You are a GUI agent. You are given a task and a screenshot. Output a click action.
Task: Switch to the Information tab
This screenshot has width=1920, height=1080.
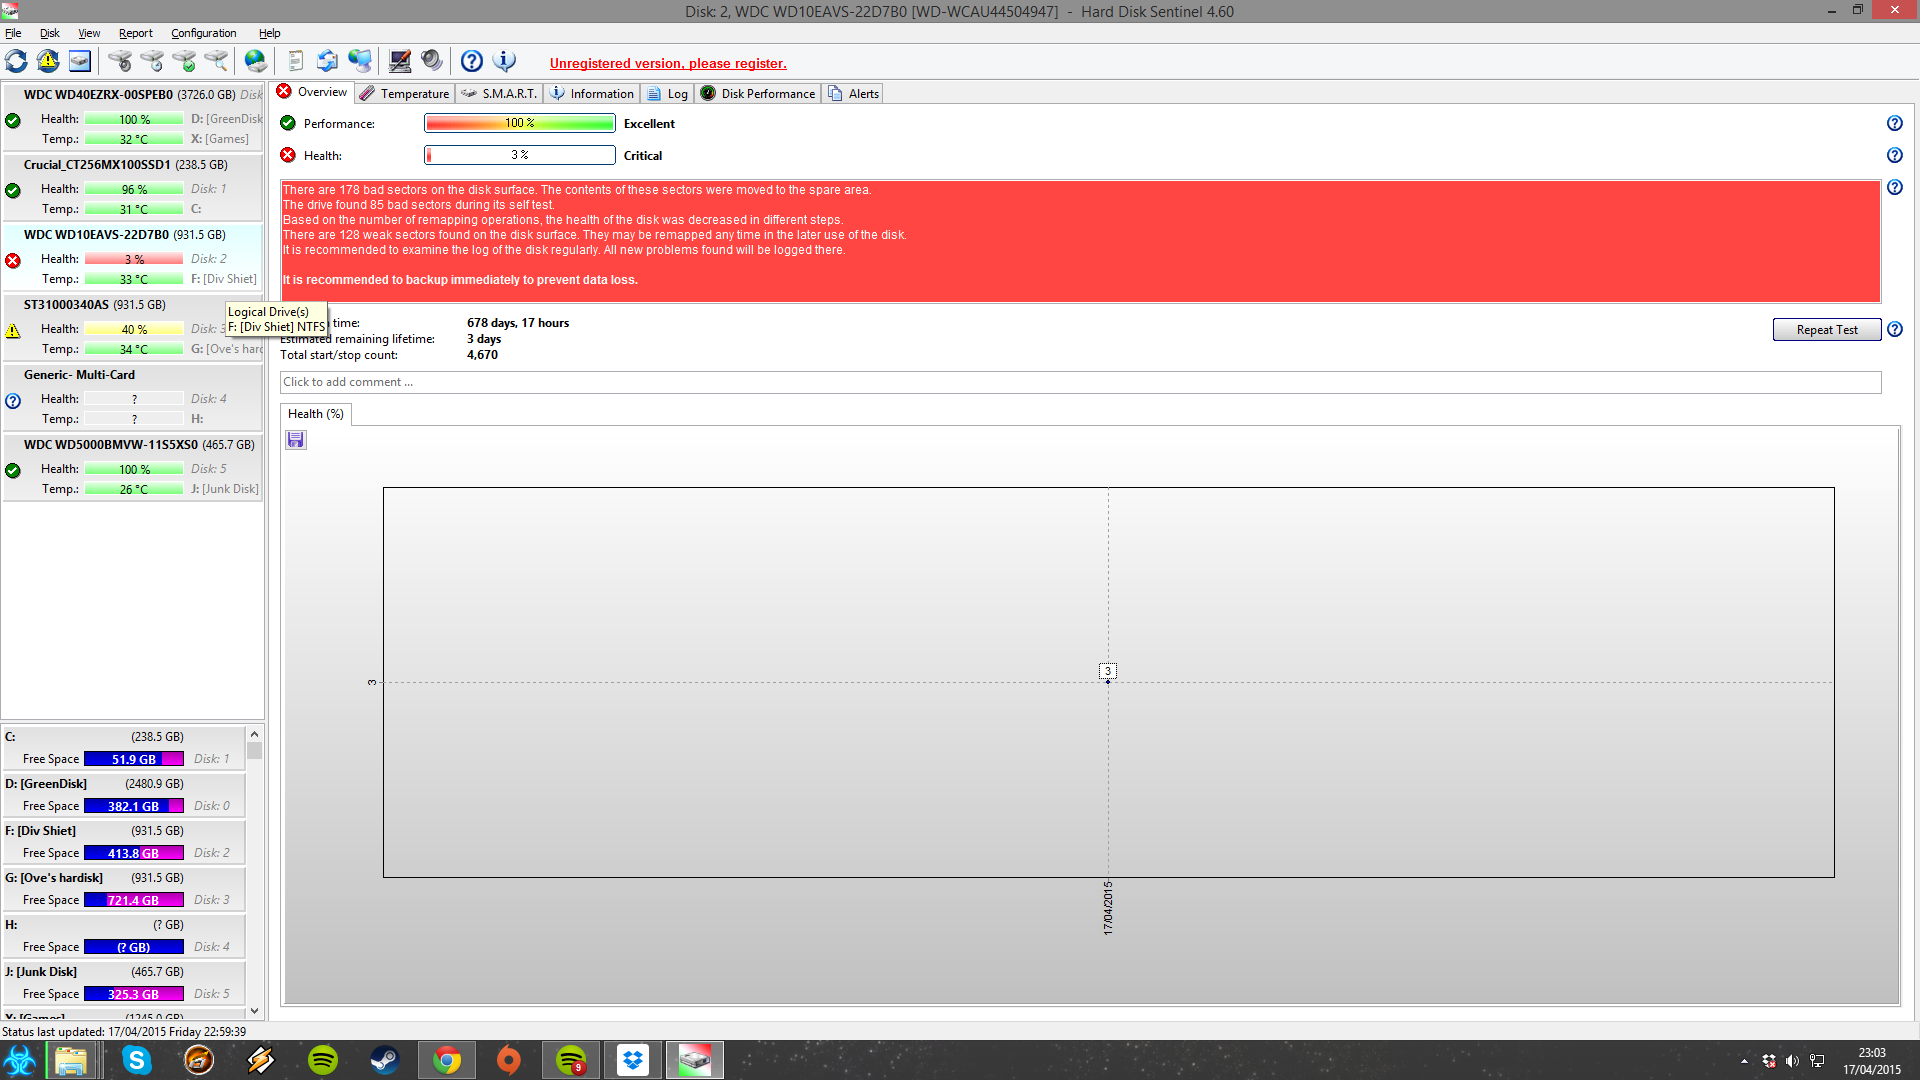point(592,93)
